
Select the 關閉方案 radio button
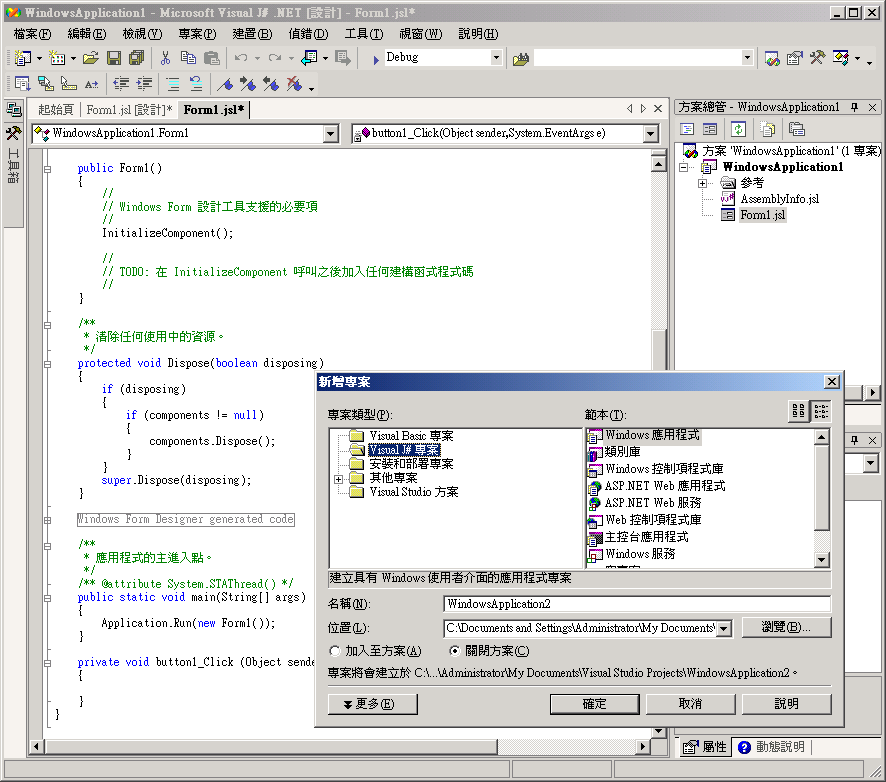click(x=454, y=651)
